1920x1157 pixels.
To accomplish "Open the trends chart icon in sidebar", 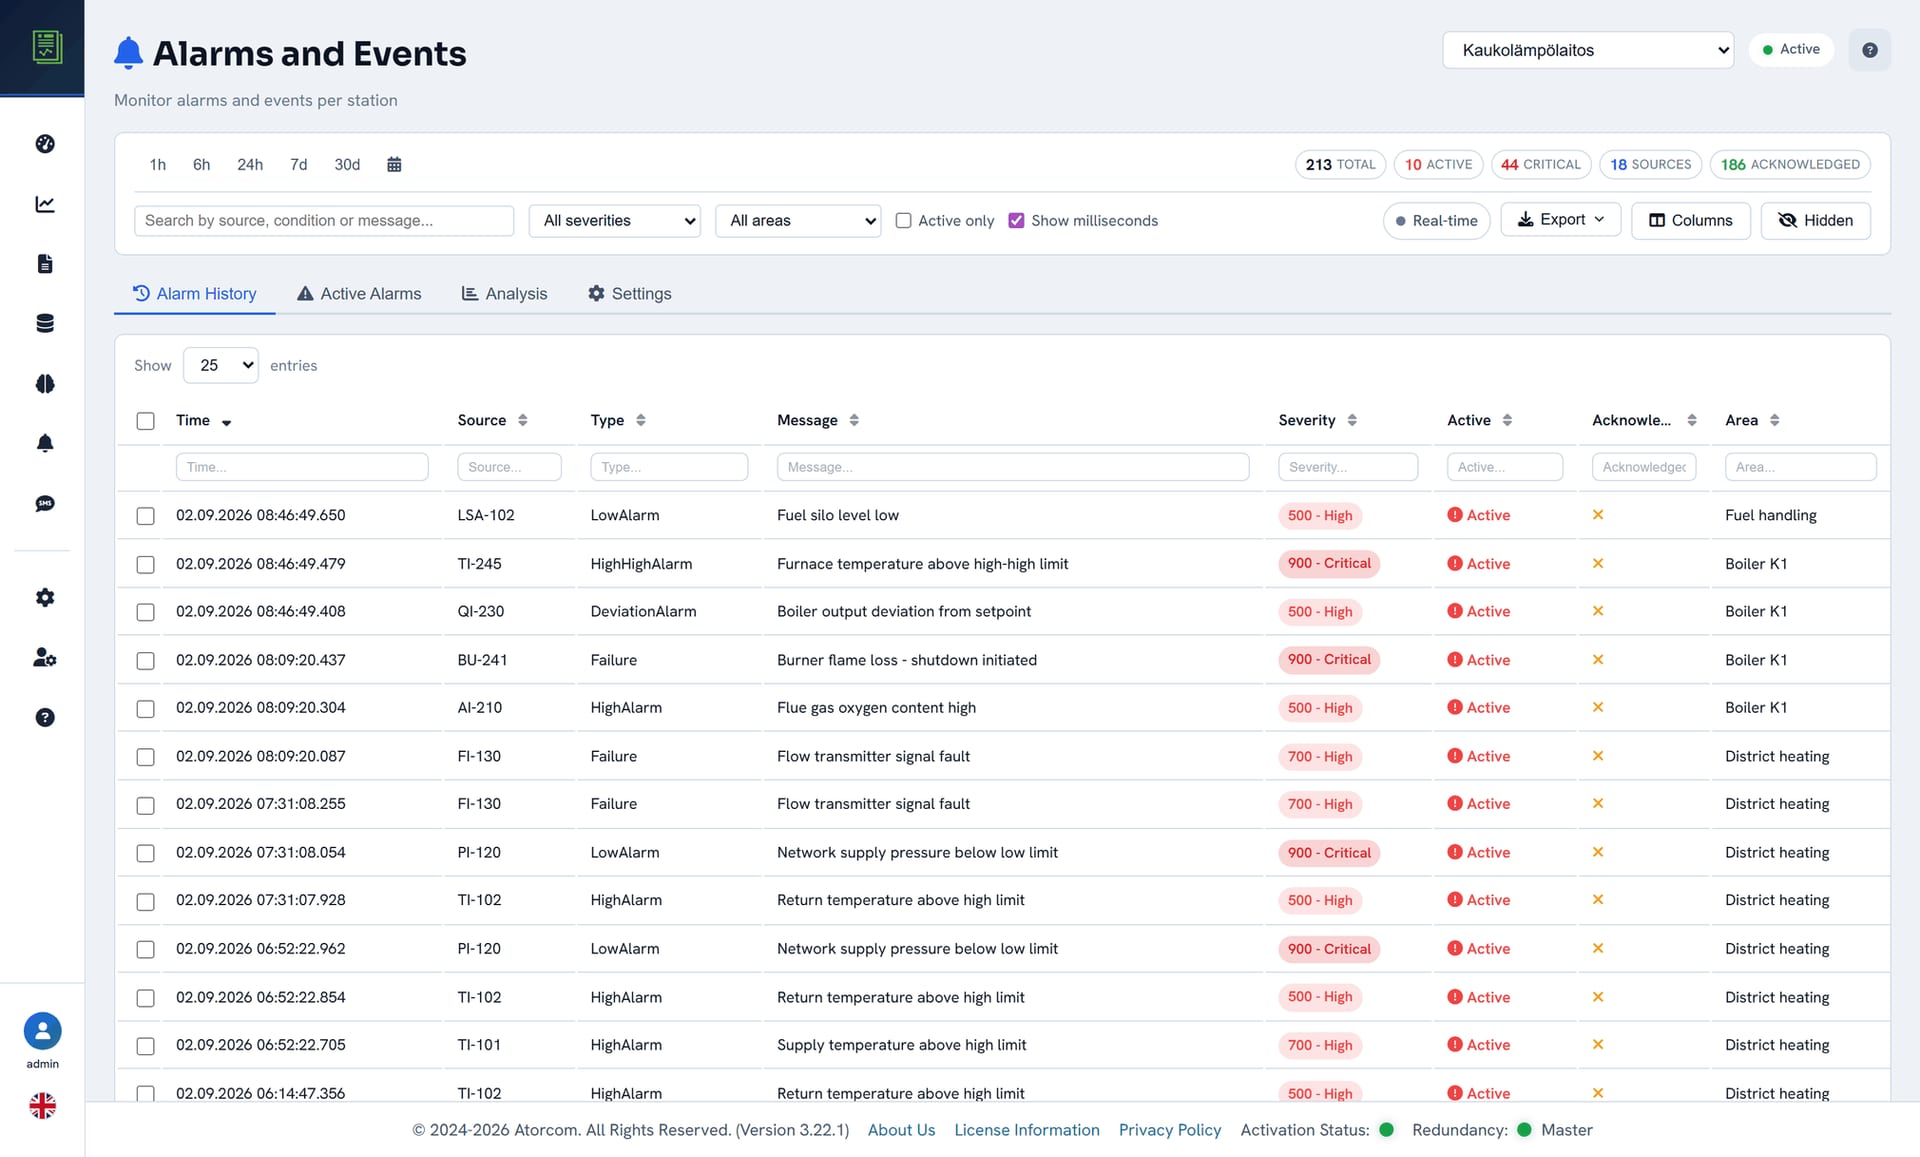I will point(45,204).
